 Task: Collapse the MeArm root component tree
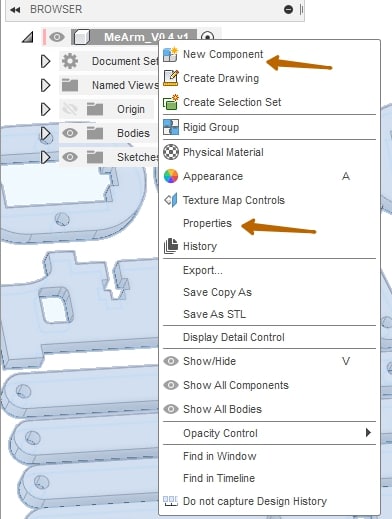pos(28,37)
